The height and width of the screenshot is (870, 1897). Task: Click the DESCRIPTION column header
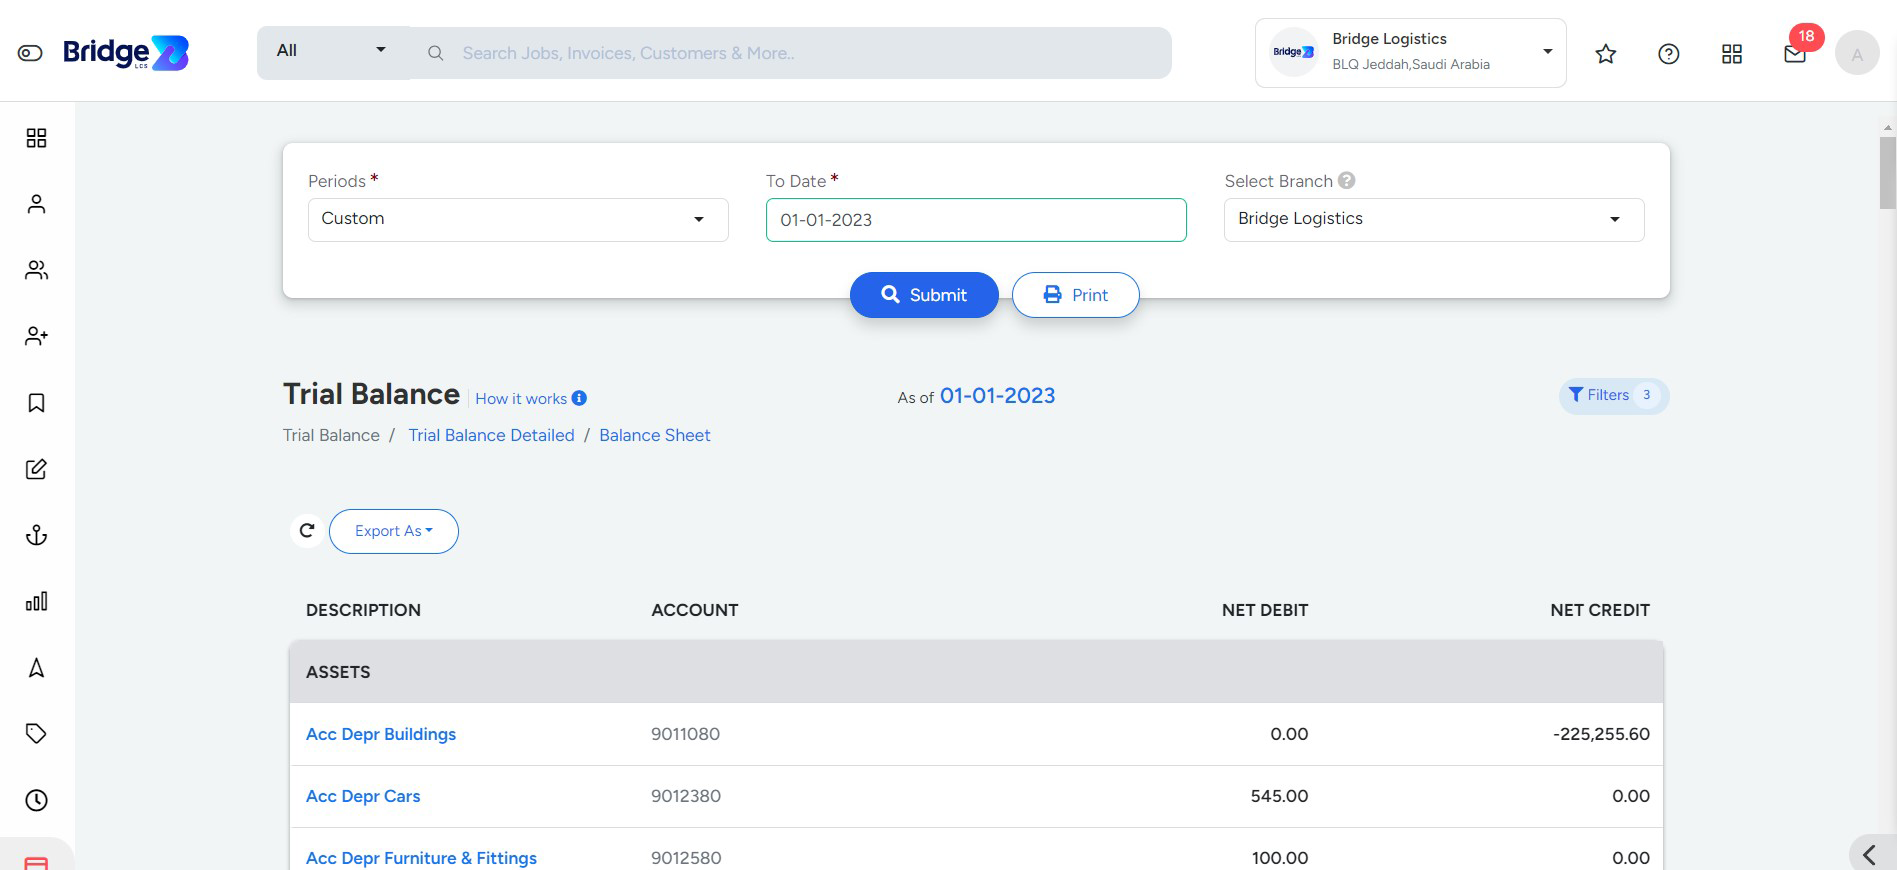[x=363, y=610]
